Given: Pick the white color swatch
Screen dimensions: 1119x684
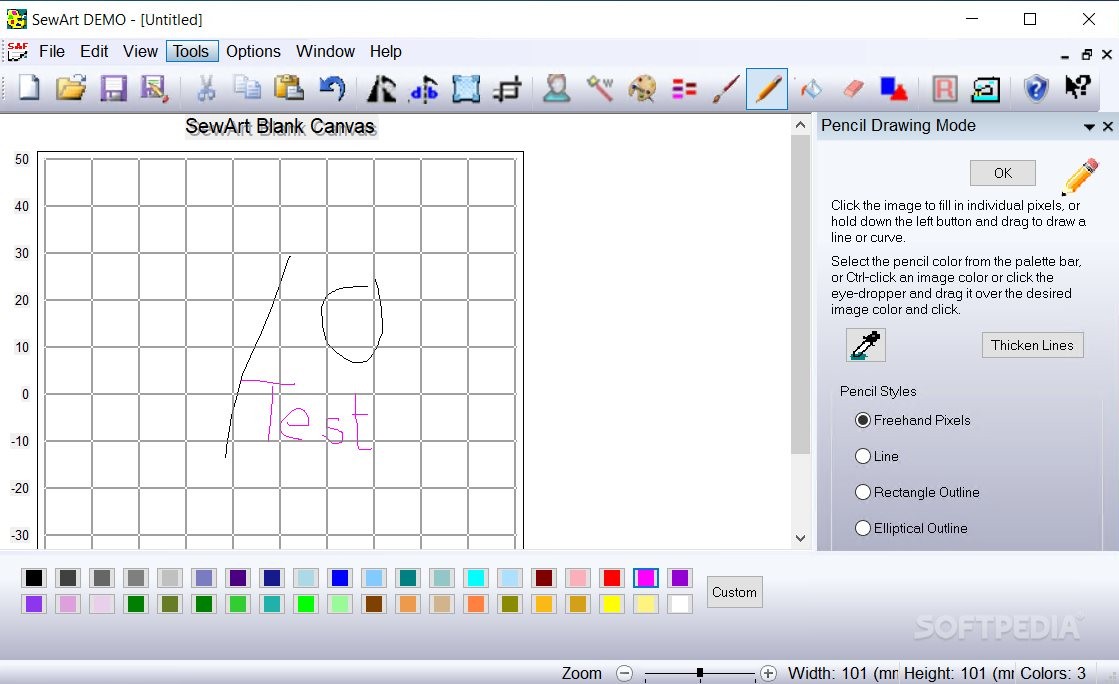Looking at the screenshot, I should point(680,604).
